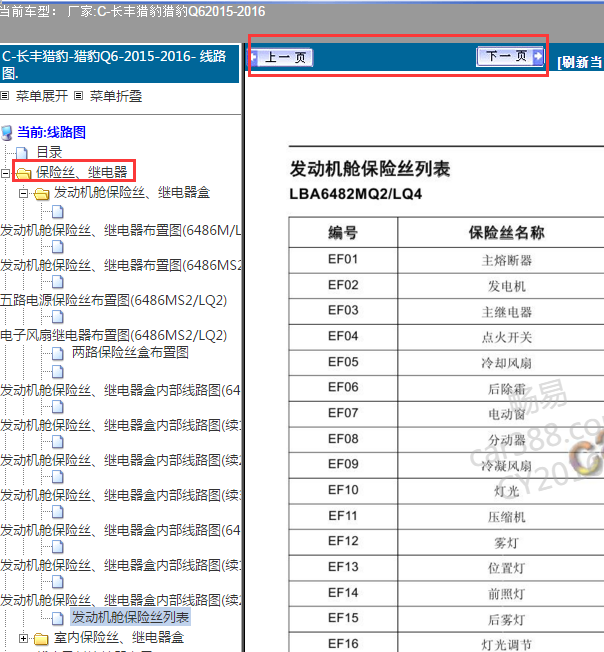604x652 pixels.
Task: Collapse the 保险丝、继电器 tree node
Action: coord(5,173)
